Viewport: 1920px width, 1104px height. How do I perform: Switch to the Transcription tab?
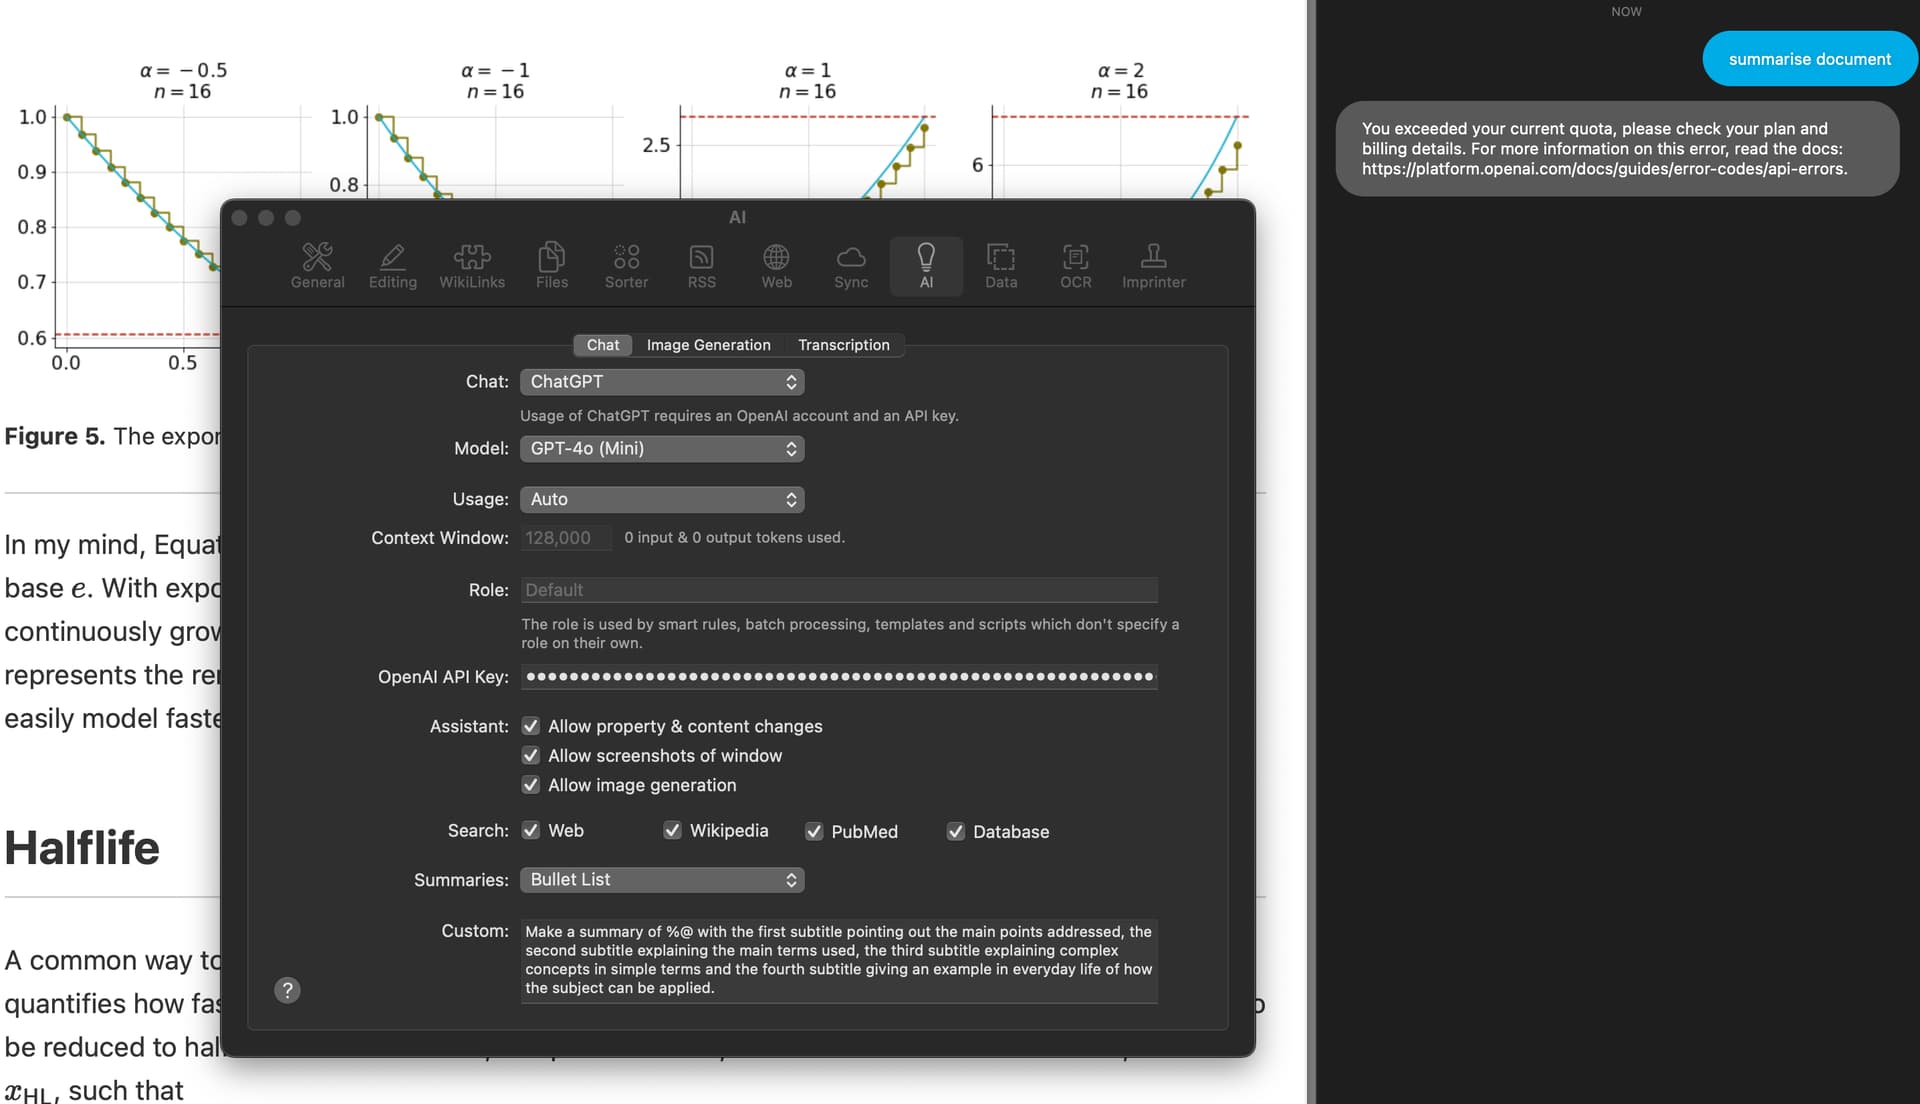click(843, 345)
